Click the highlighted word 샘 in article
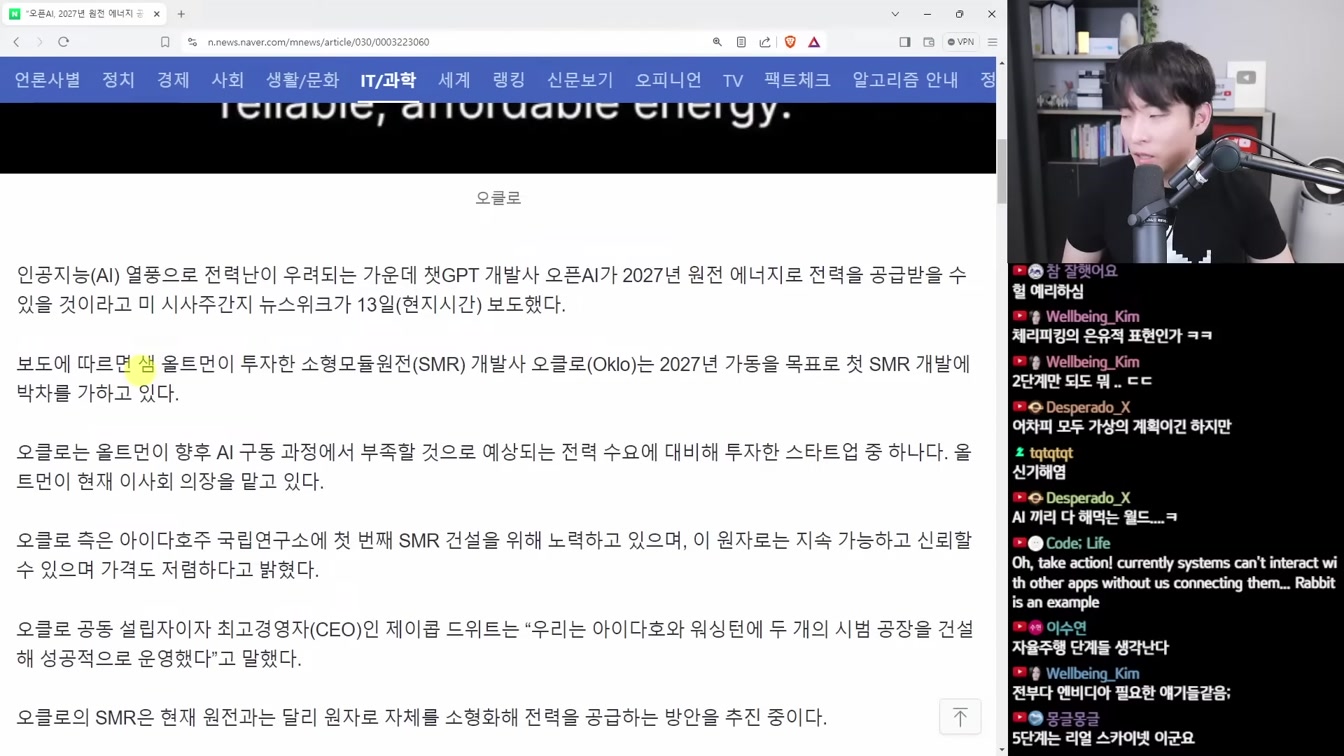 (x=146, y=364)
